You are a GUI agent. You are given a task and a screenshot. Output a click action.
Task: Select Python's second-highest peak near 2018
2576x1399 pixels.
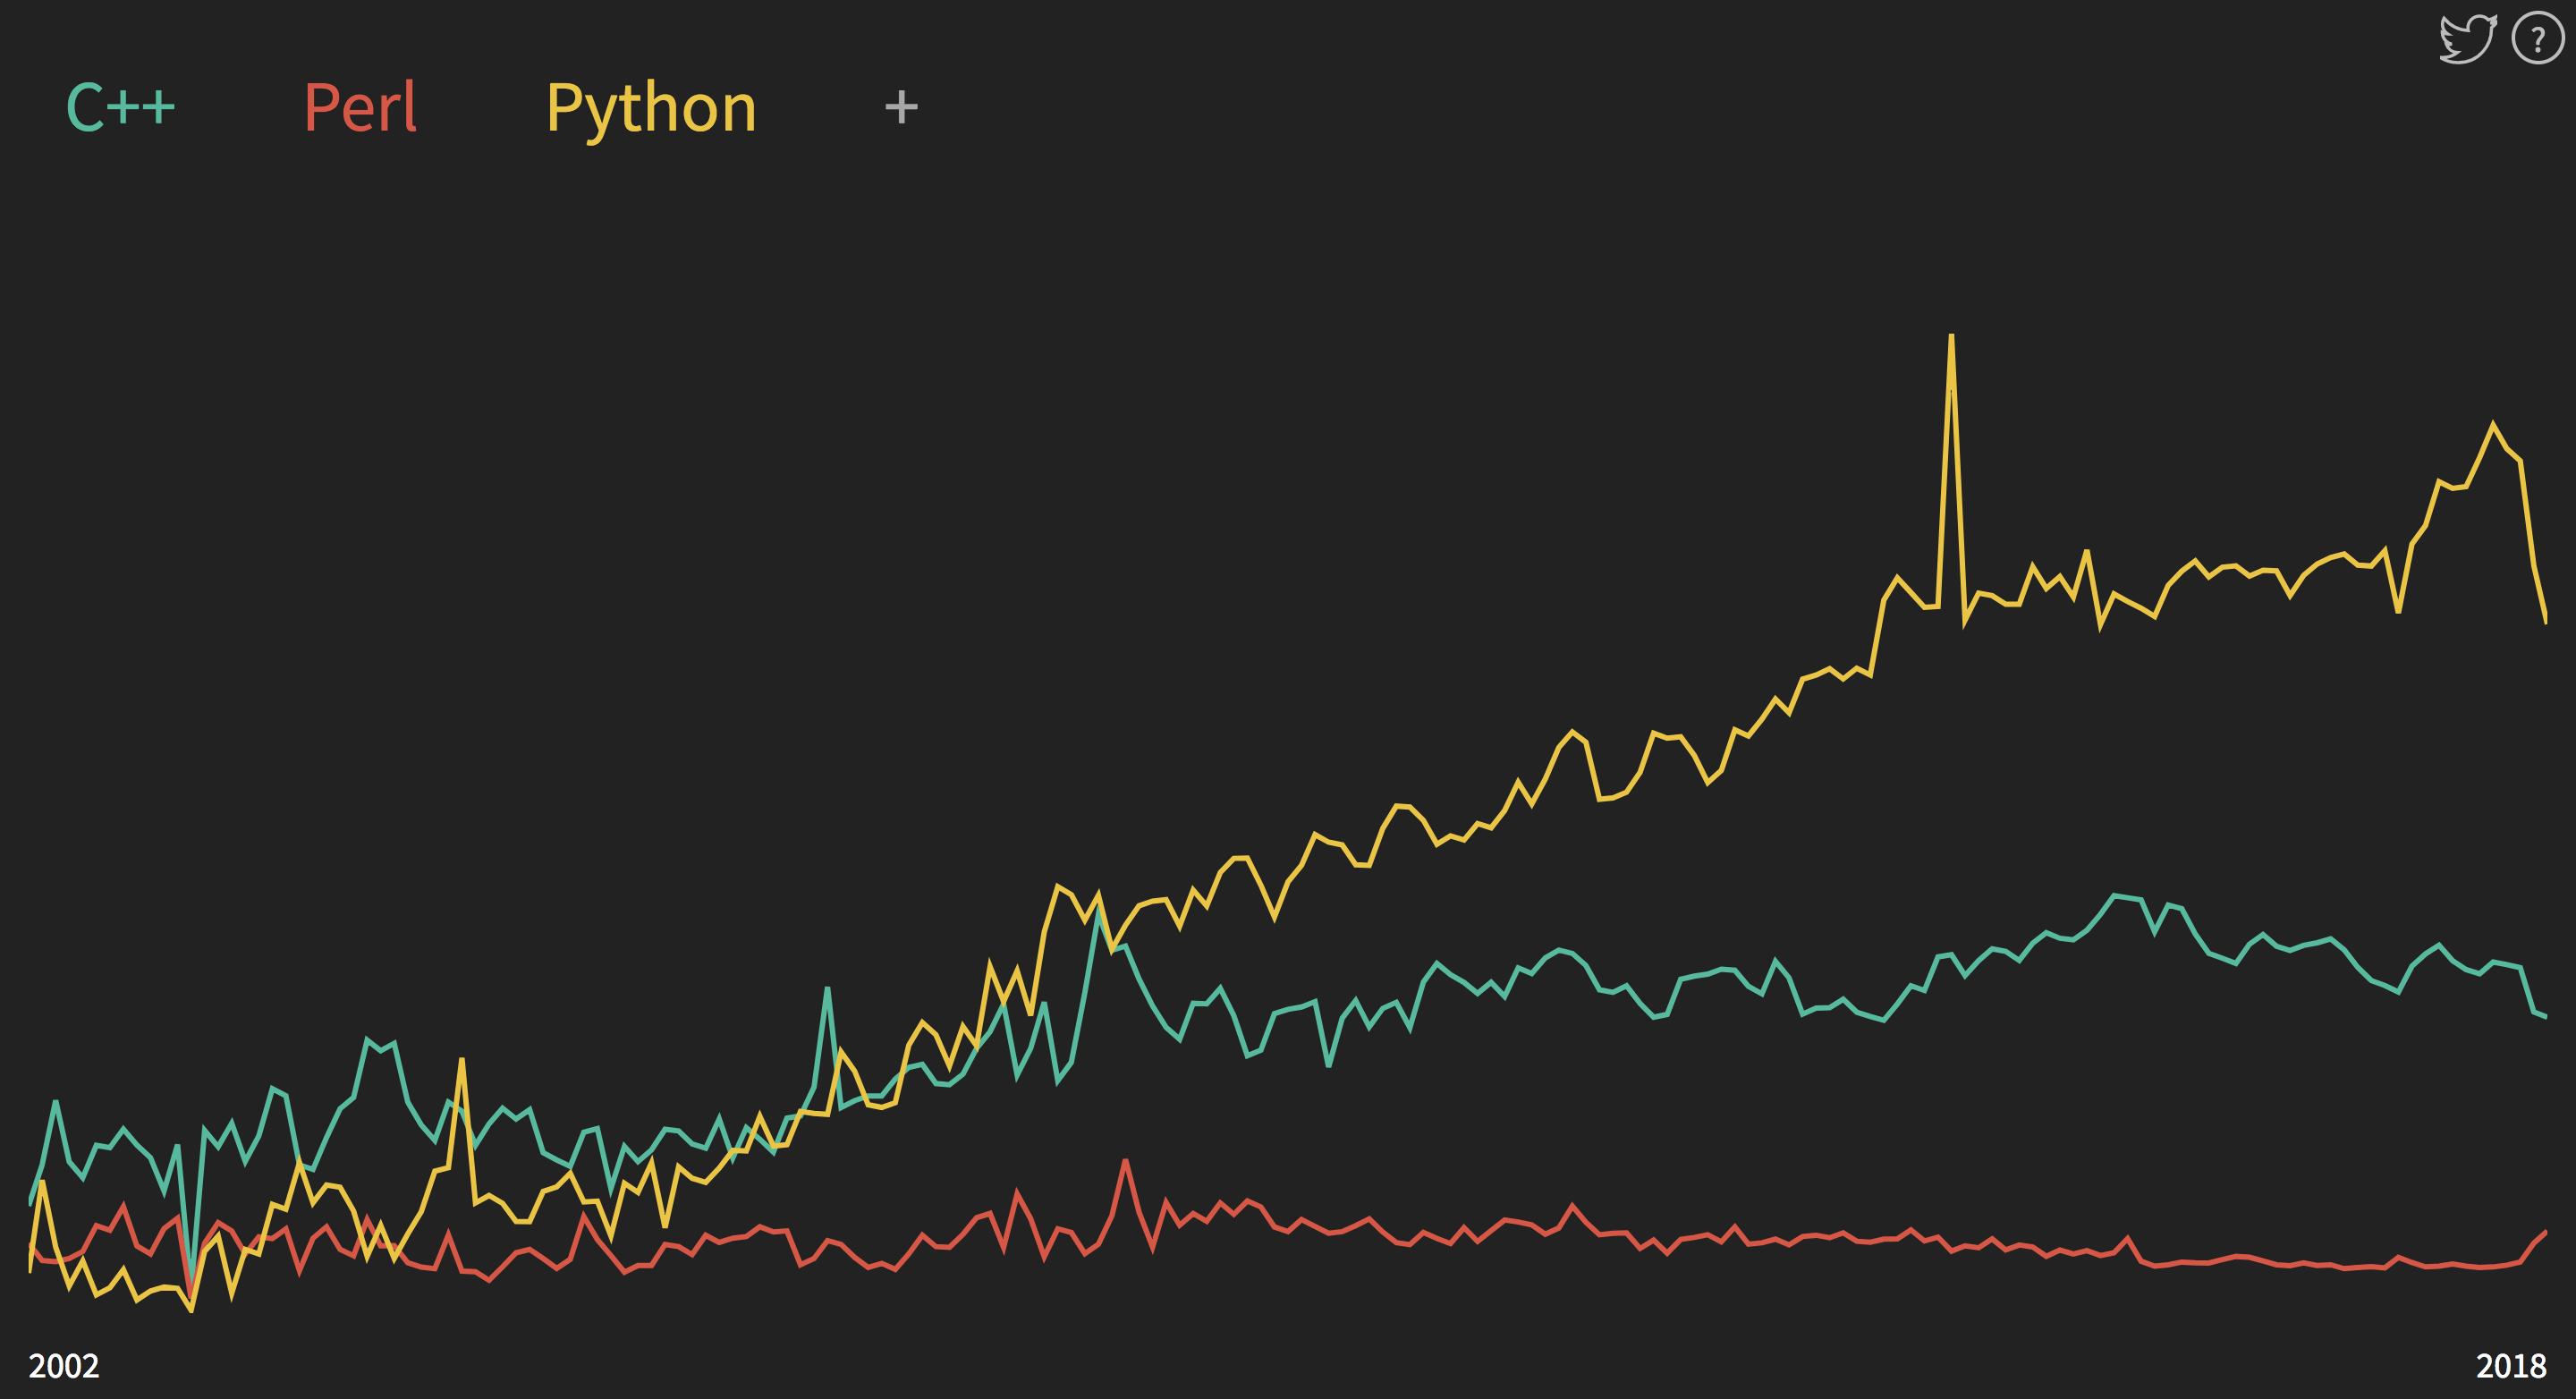tap(2493, 424)
